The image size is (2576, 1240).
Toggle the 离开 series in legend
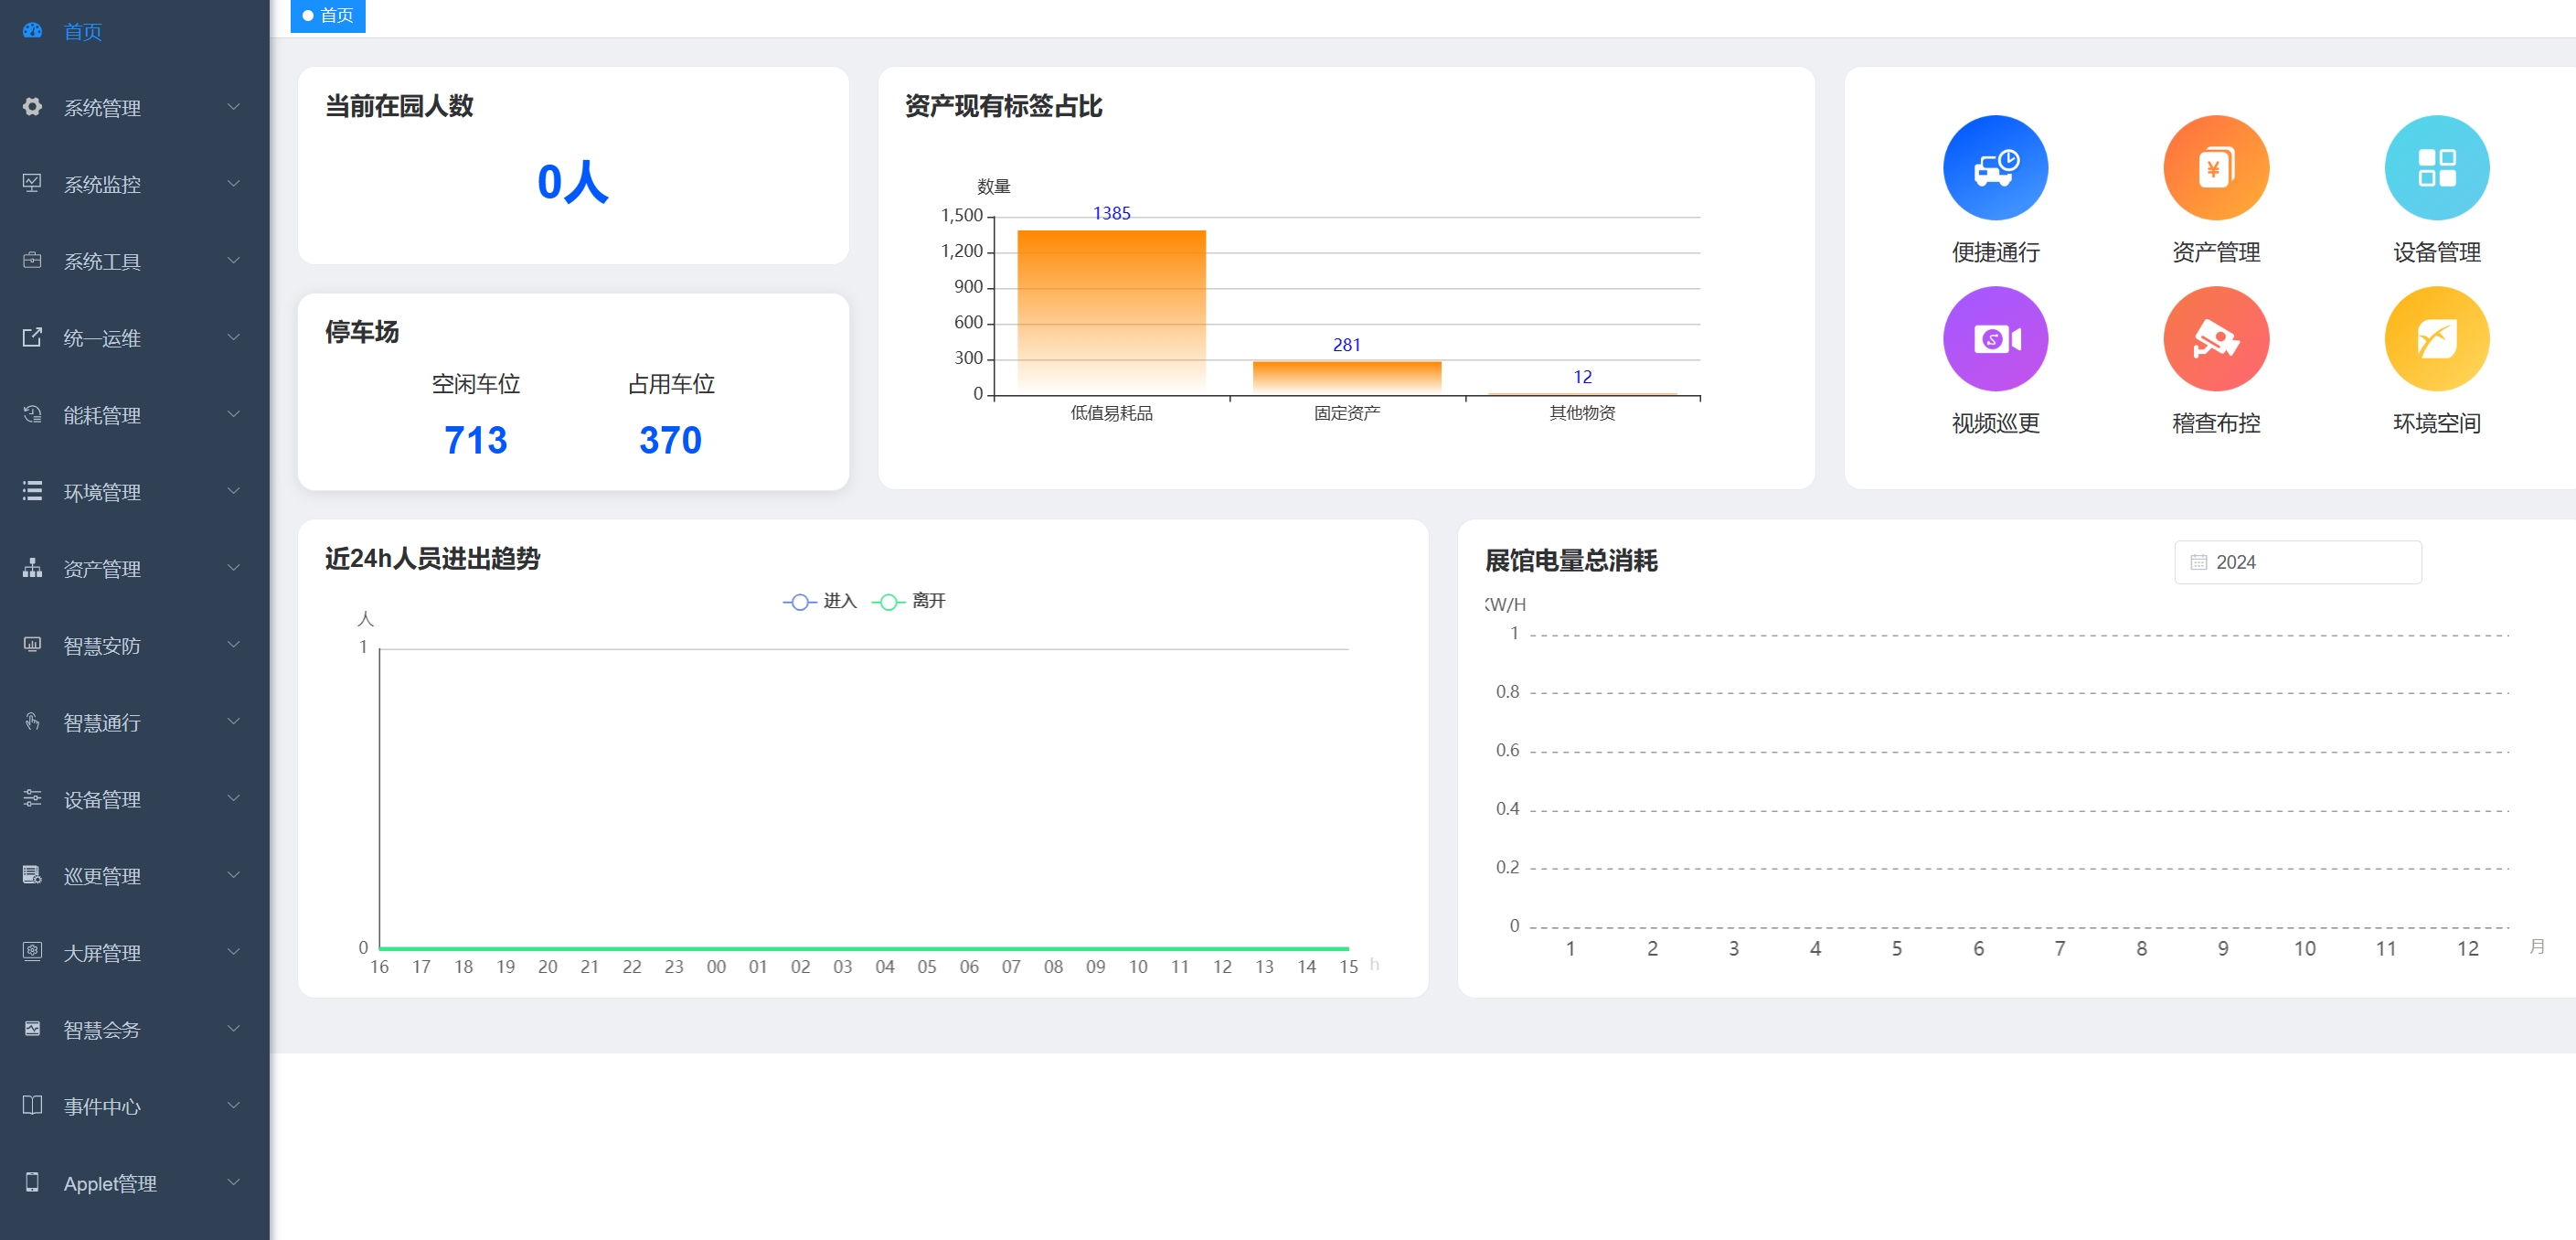click(x=909, y=601)
